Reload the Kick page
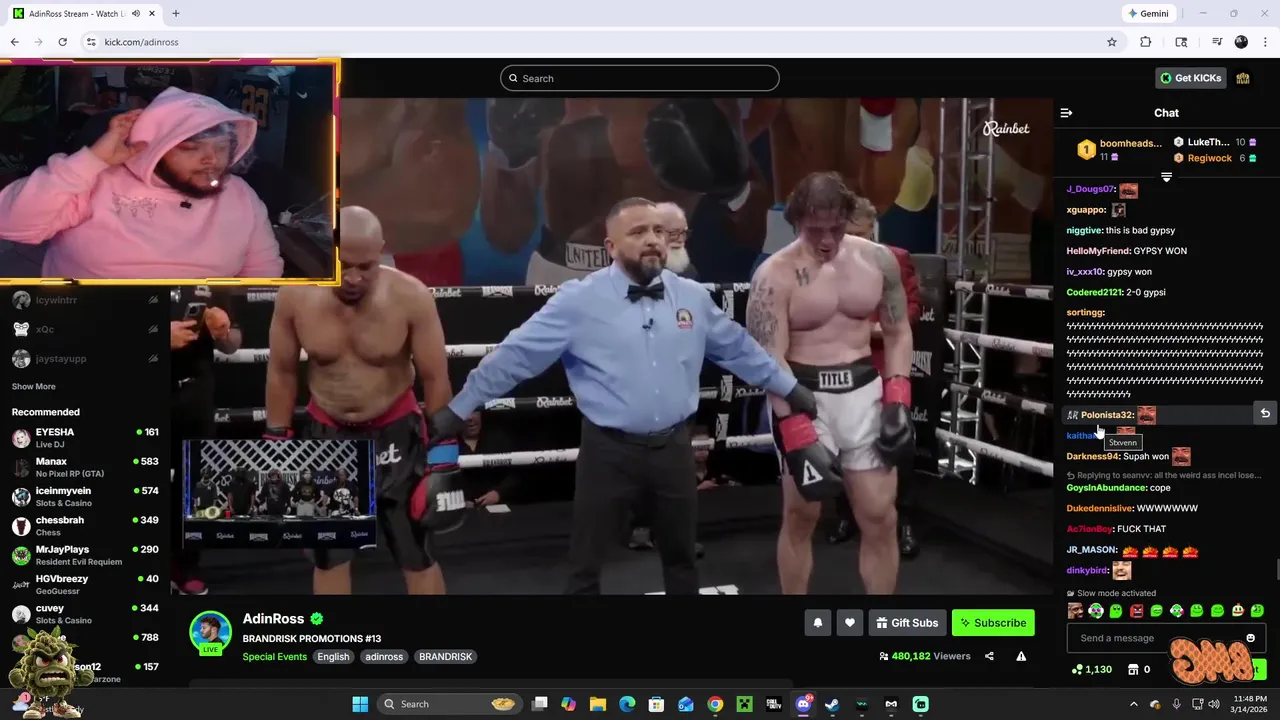 pyautogui.click(x=62, y=42)
